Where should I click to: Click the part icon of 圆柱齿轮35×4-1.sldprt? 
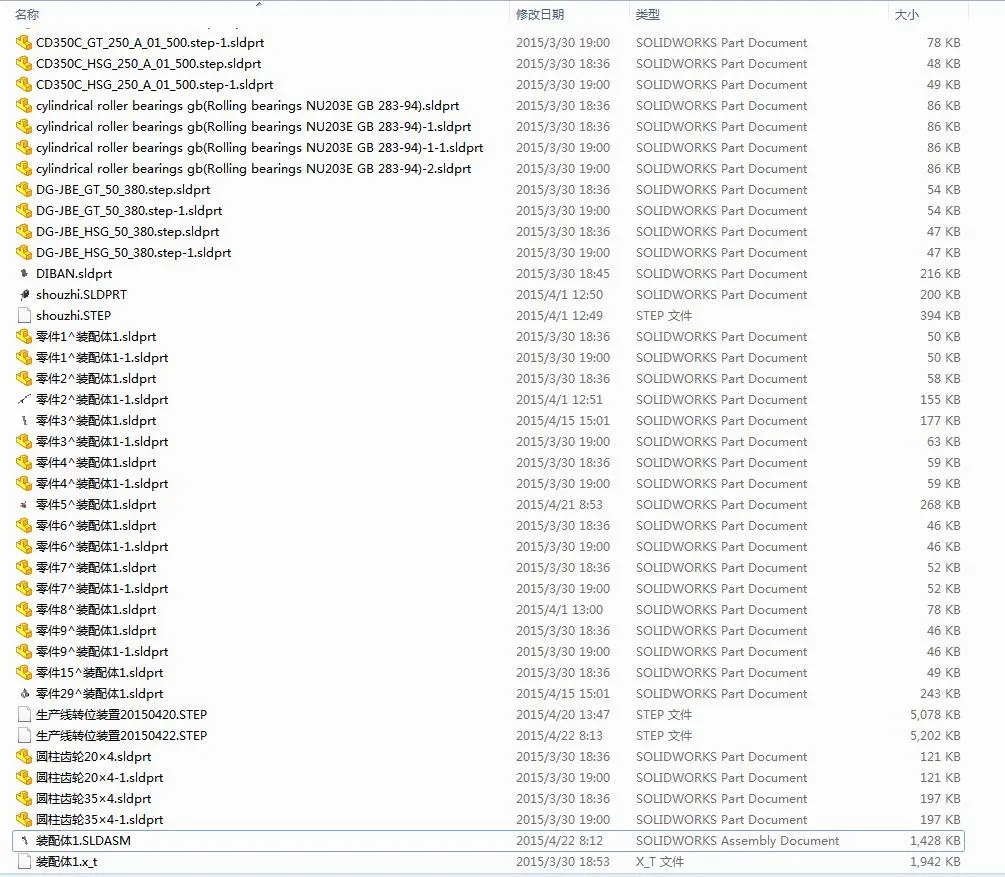[x=24, y=819]
